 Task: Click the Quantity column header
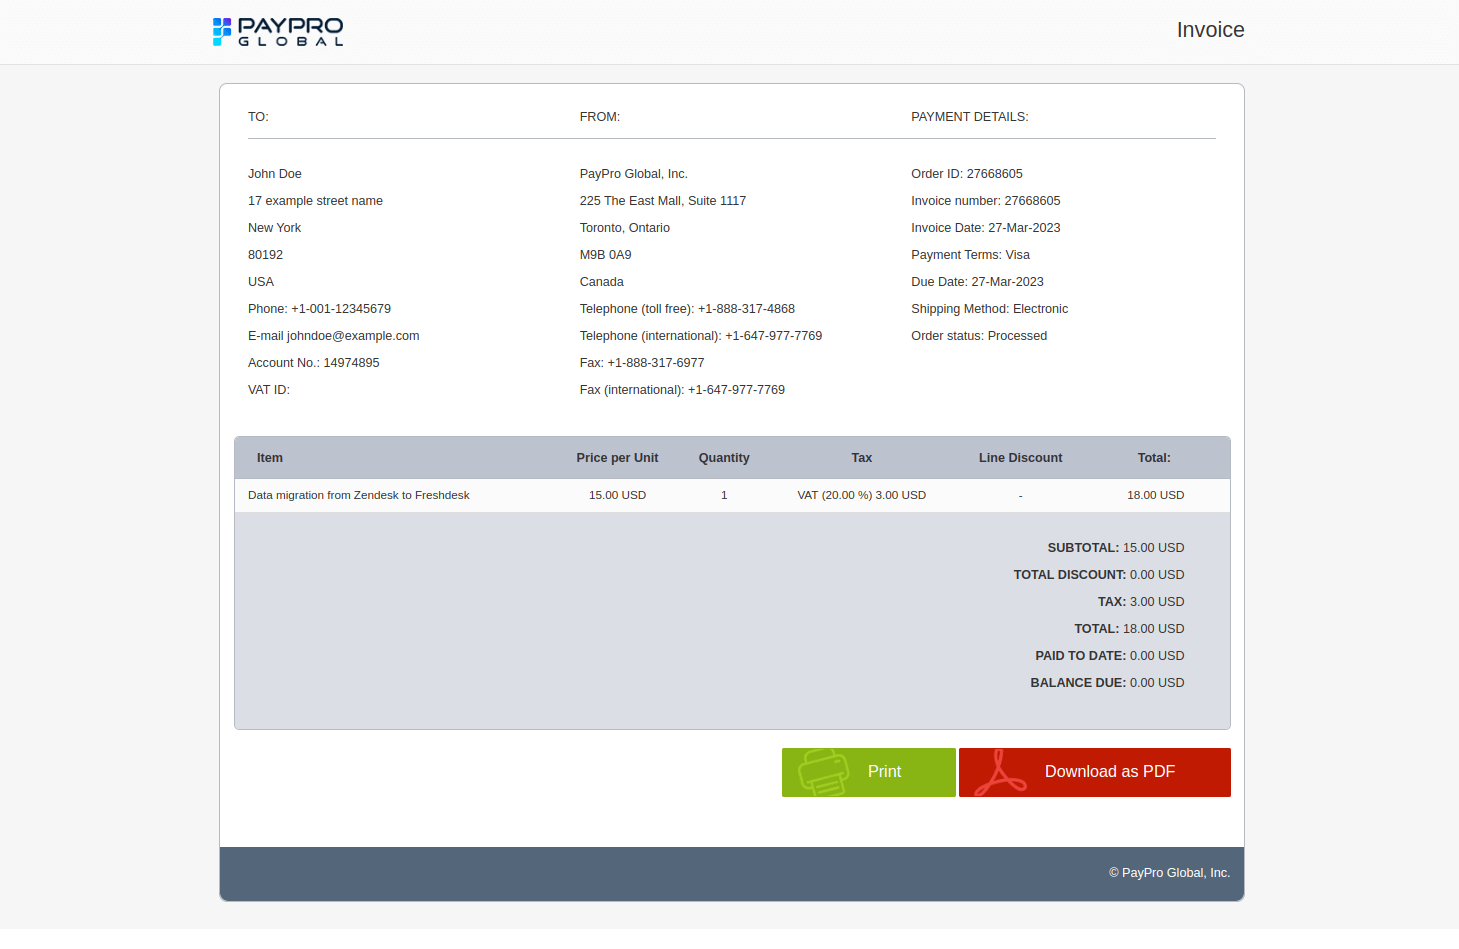[x=724, y=458]
